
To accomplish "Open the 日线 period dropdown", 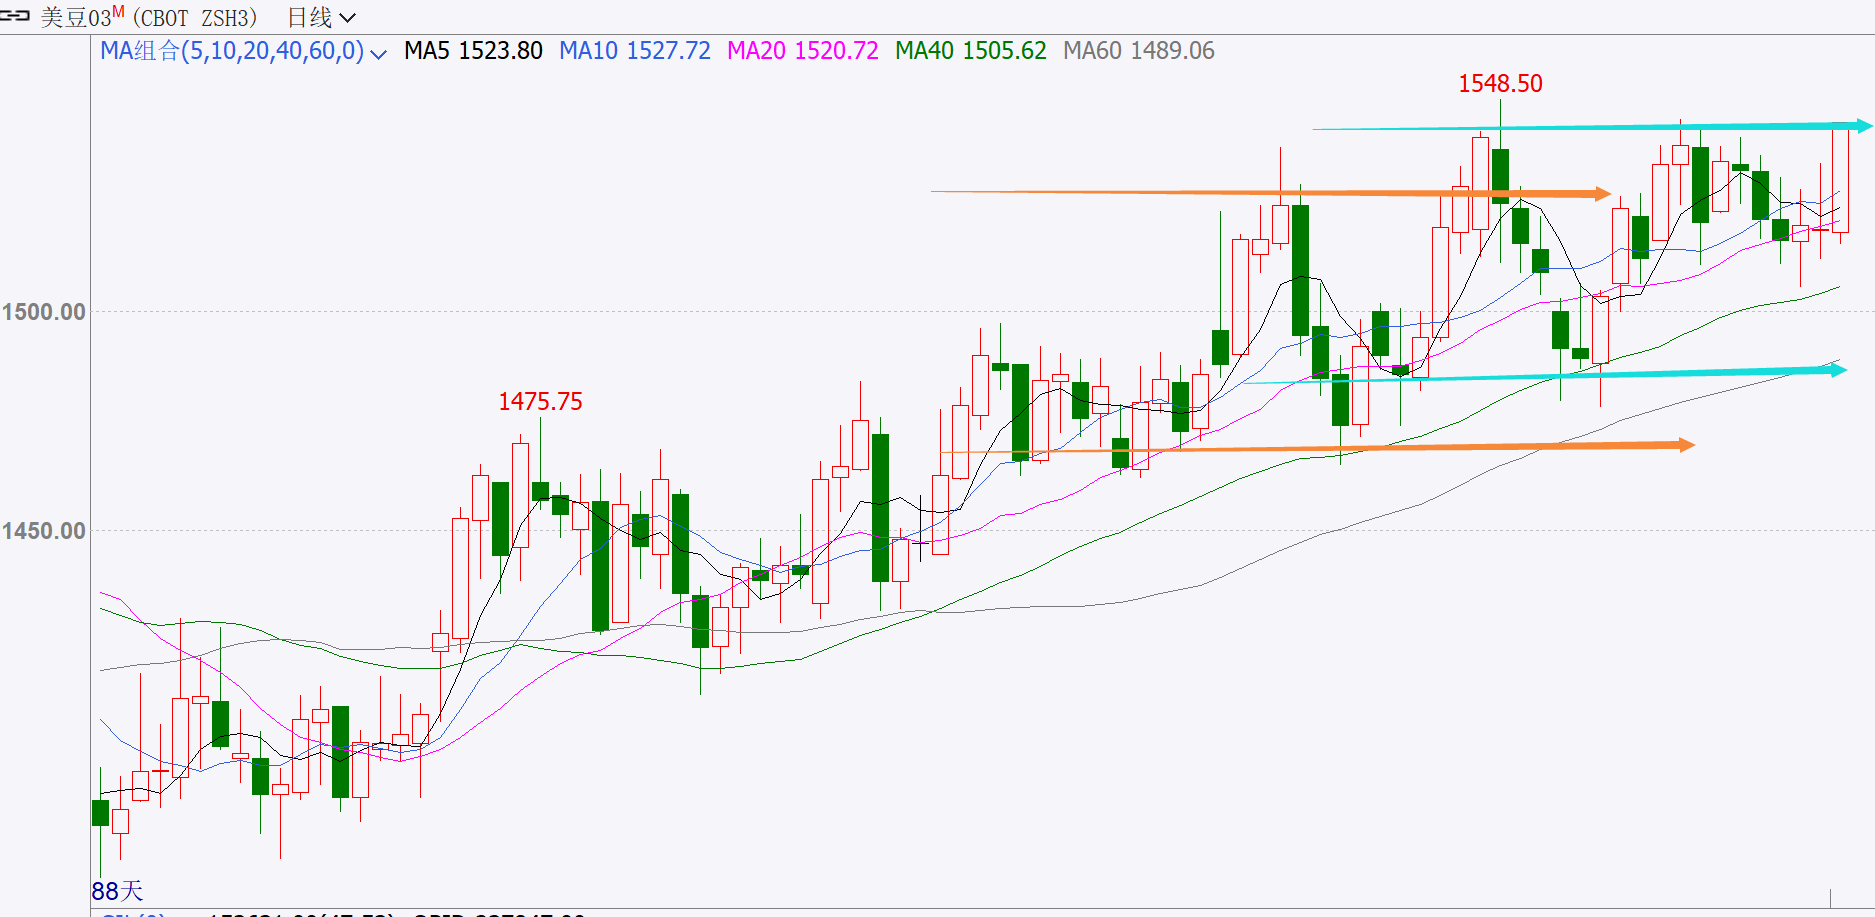I will [x=321, y=18].
